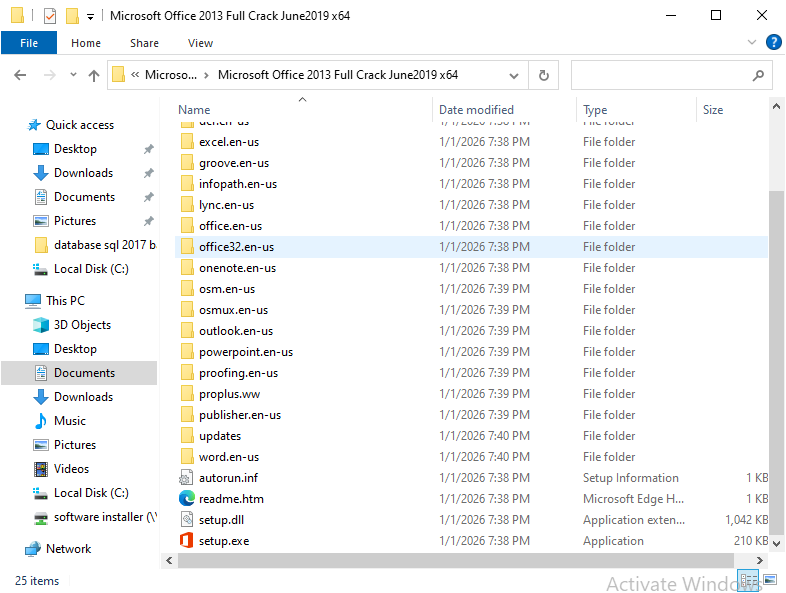This screenshot has width=786, height=593.
Task: Select the autorun.inf file icon
Action: [x=186, y=478]
